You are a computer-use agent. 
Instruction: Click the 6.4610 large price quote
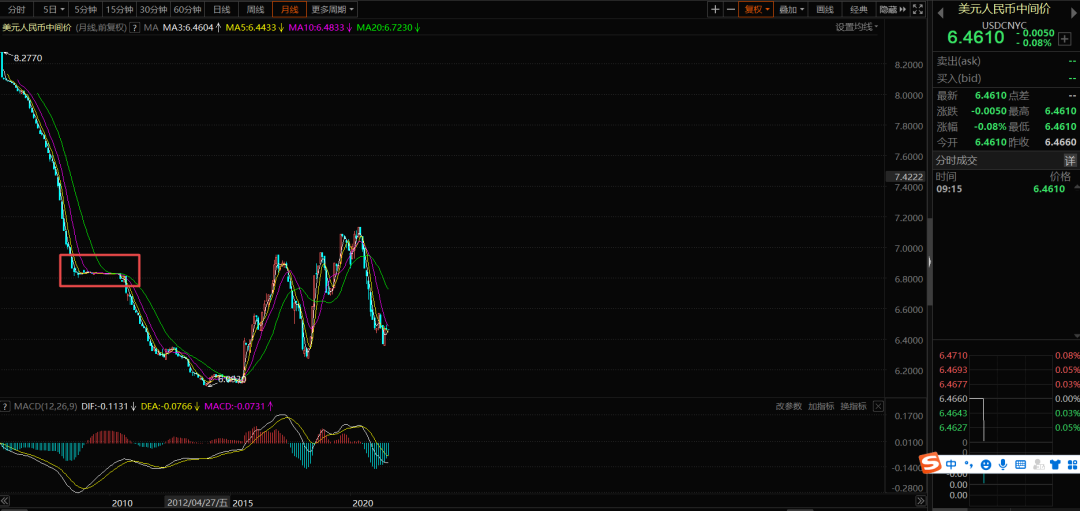(975, 37)
